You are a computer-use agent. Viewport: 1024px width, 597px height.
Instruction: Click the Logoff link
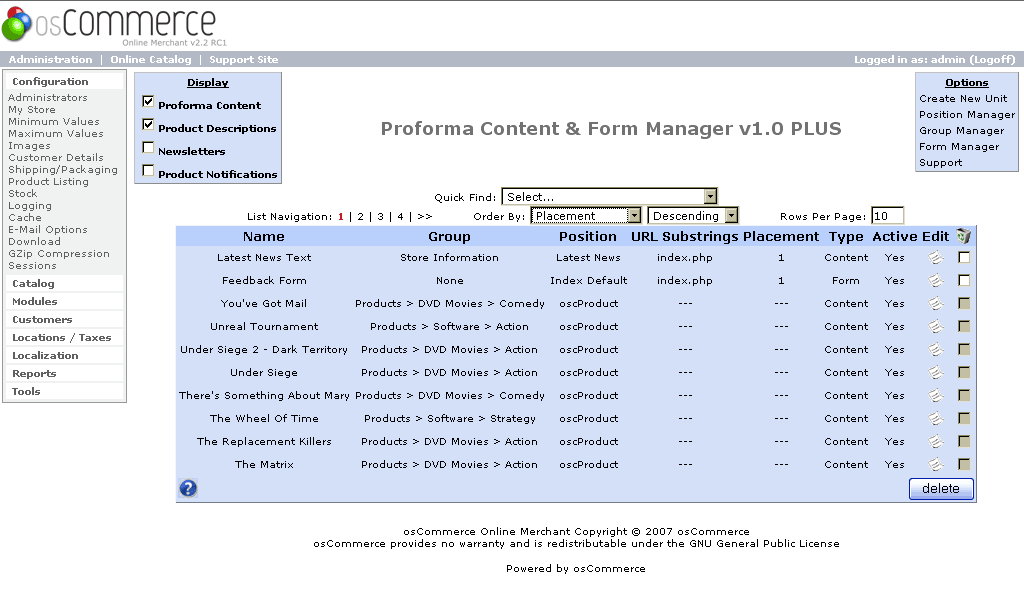(993, 59)
